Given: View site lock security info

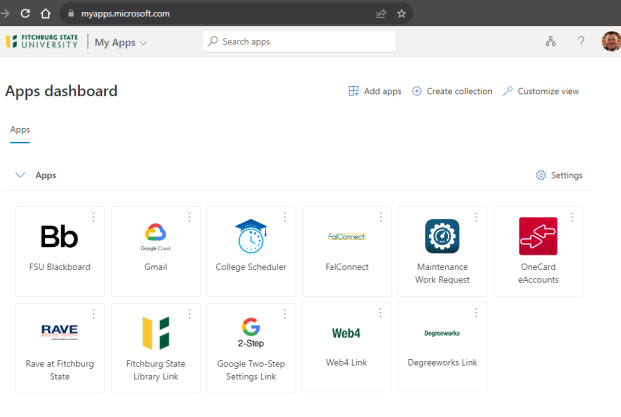Looking at the screenshot, I should click(71, 13).
